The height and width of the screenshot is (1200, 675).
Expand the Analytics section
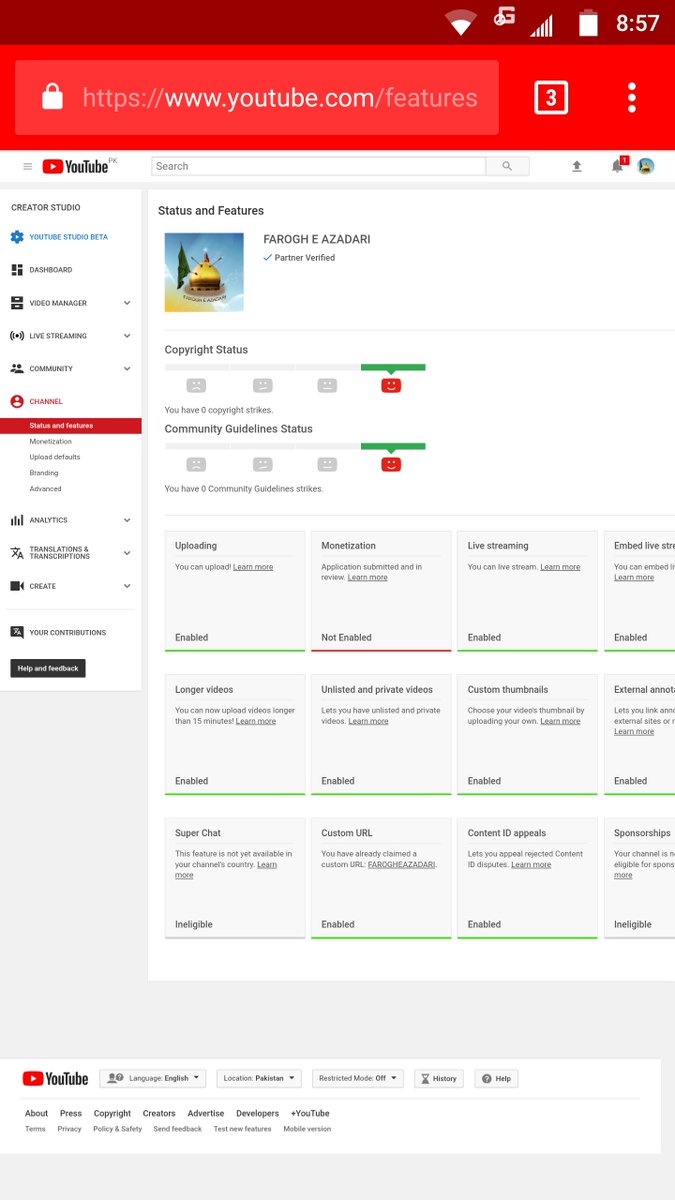coord(127,520)
